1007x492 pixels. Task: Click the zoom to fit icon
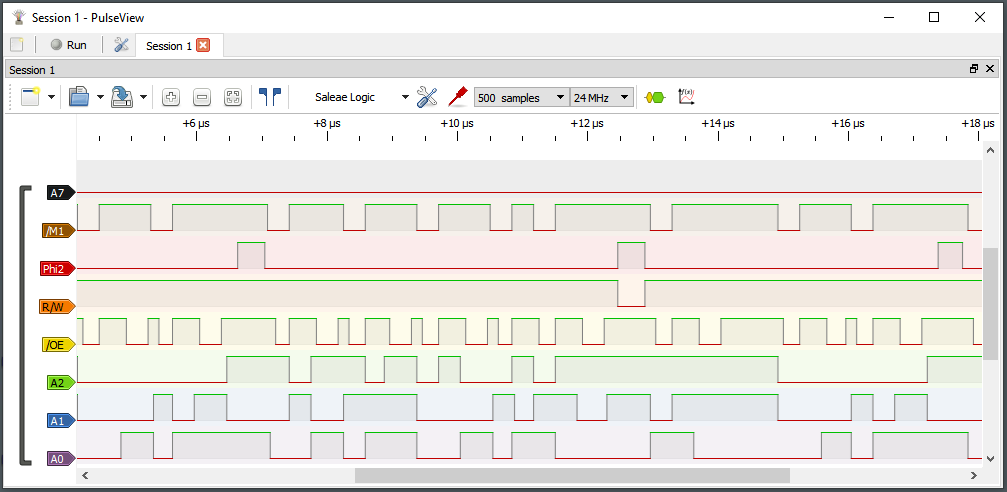point(233,97)
